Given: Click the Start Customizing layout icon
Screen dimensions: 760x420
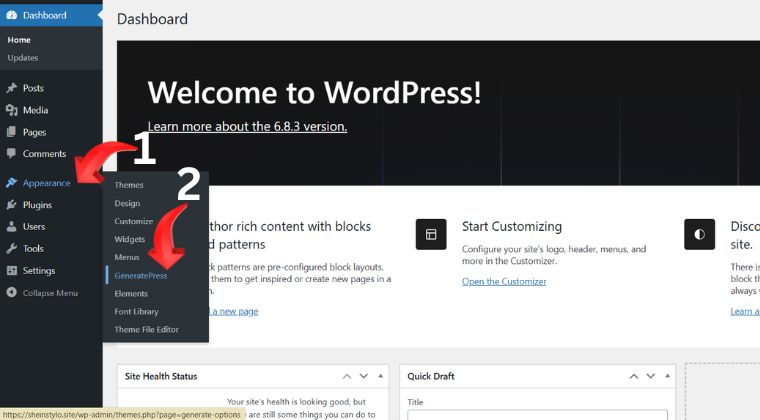Looking at the screenshot, I should click(x=430, y=234).
